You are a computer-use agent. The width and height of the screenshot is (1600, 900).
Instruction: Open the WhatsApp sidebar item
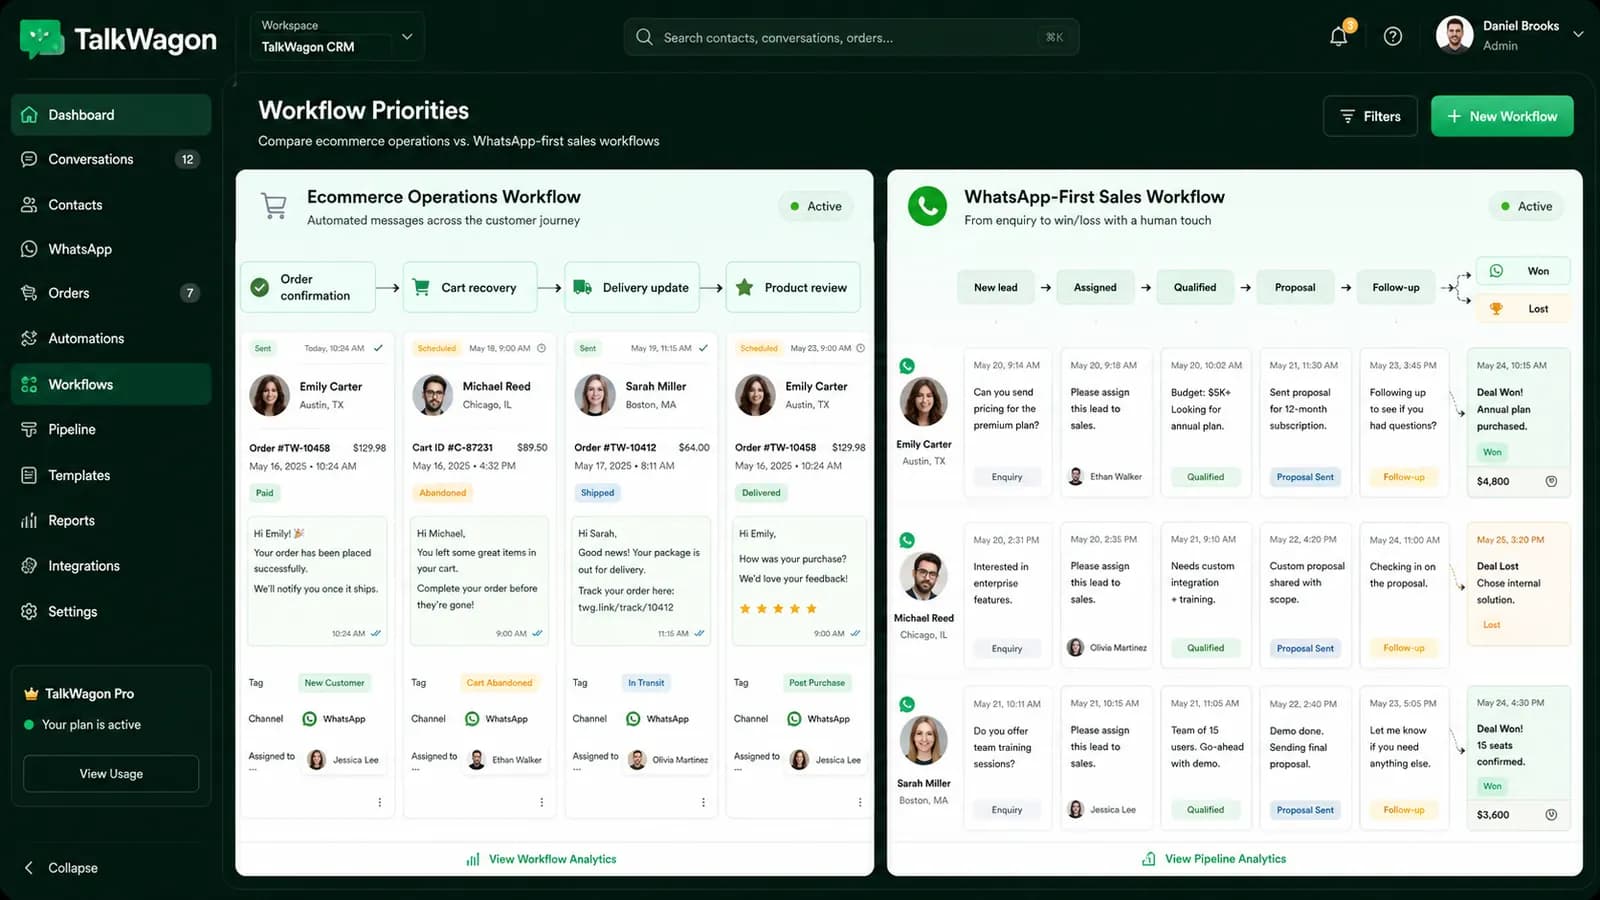(111, 249)
